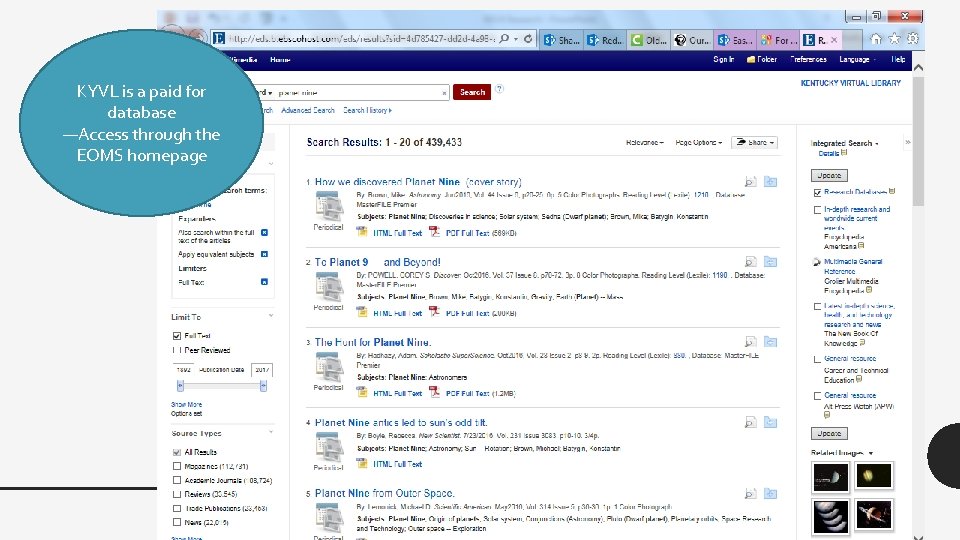The height and width of the screenshot is (540, 960).
Task: Open HTML Full Text for result 4
Action: pyautogui.click(x=397, y=464)
